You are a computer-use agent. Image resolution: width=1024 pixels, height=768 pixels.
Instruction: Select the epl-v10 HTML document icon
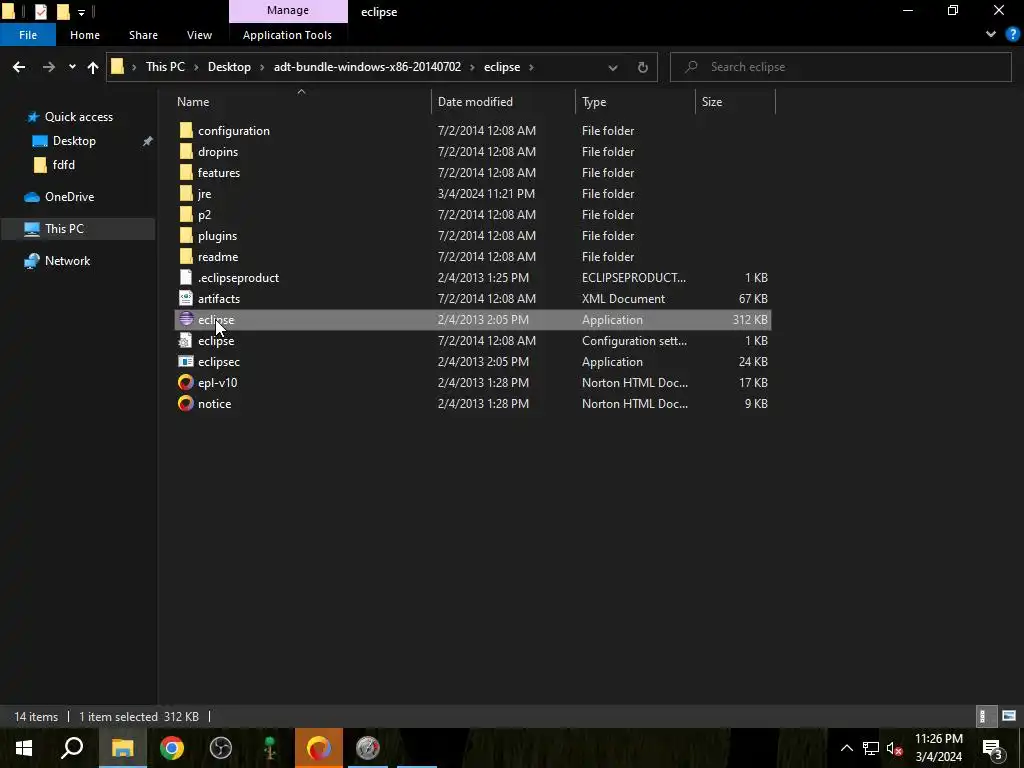(x=186, y=382)
